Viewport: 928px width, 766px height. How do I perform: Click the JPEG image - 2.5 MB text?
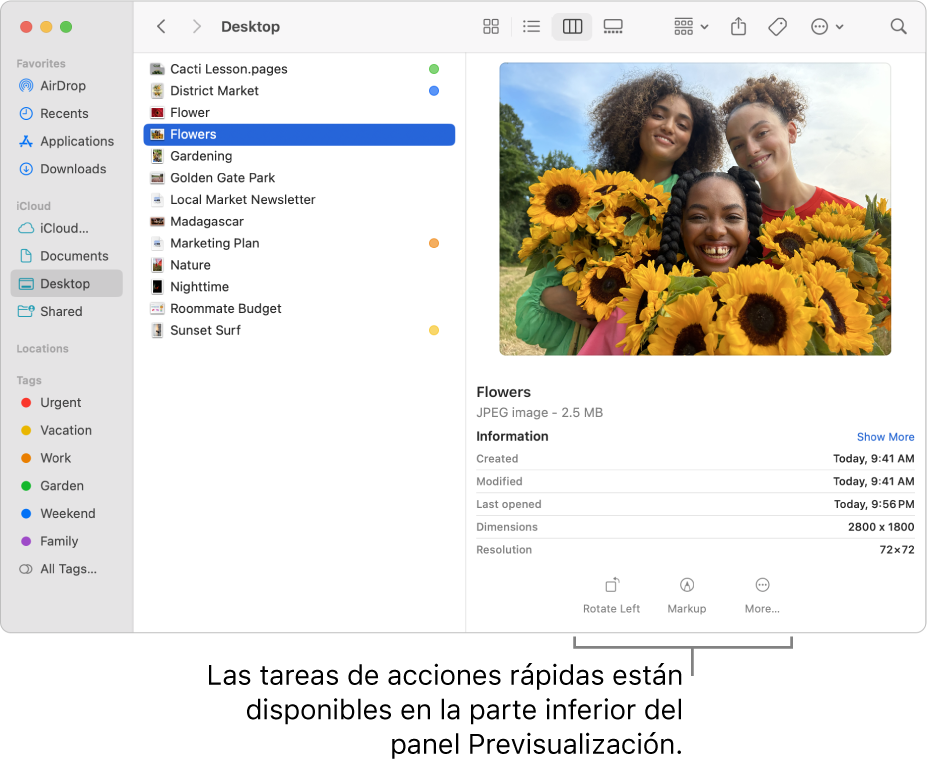539,413
